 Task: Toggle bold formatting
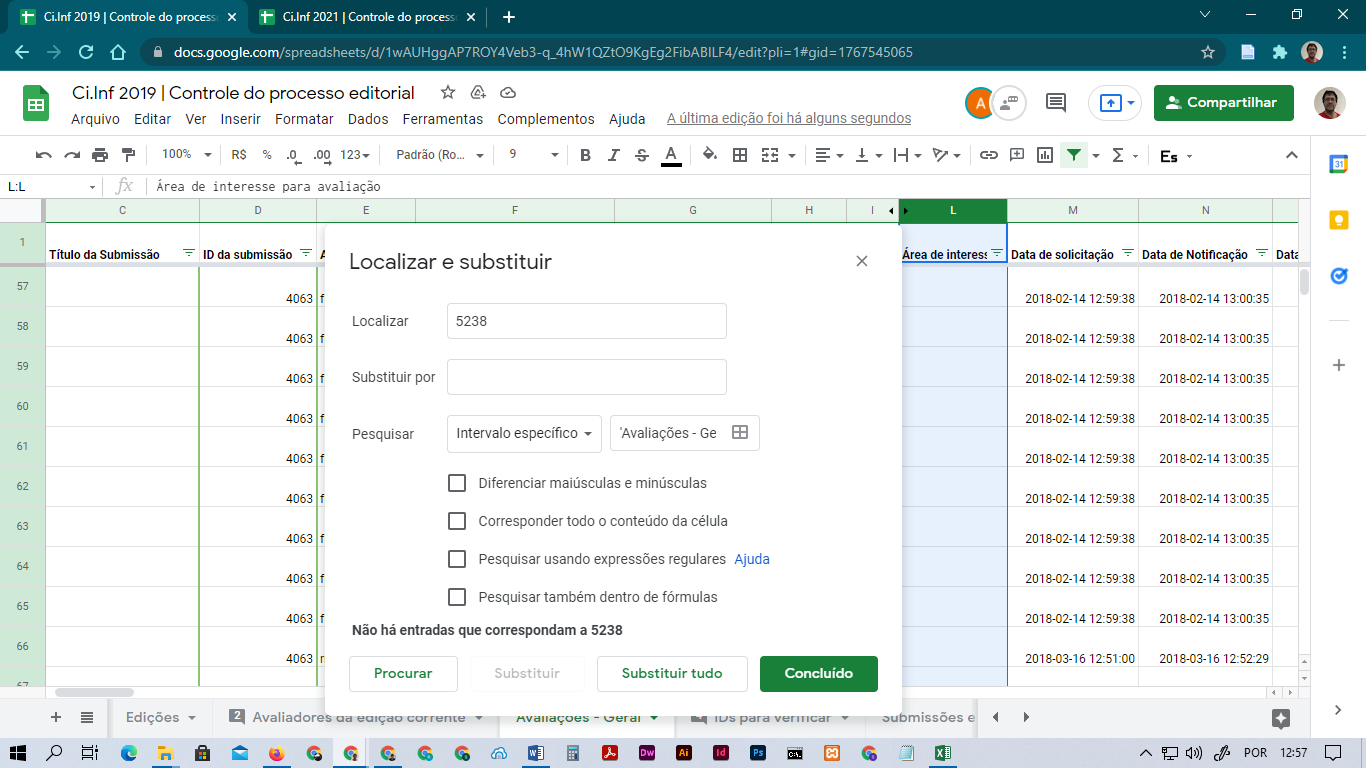click(x=586, y=155)
